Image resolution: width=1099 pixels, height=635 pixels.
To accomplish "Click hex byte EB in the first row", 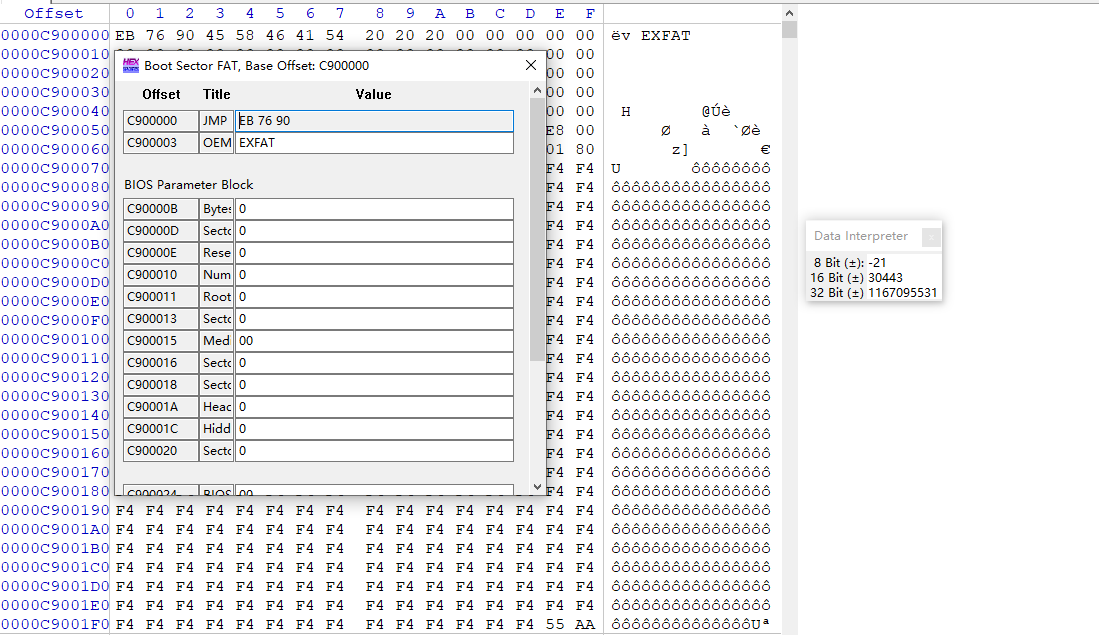I will click(125, 35).
